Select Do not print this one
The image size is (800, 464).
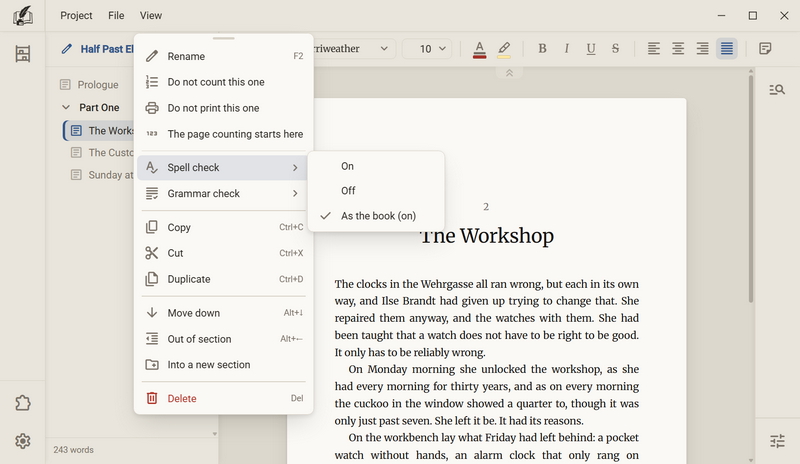pyautogui.click(x=223, y=108)
